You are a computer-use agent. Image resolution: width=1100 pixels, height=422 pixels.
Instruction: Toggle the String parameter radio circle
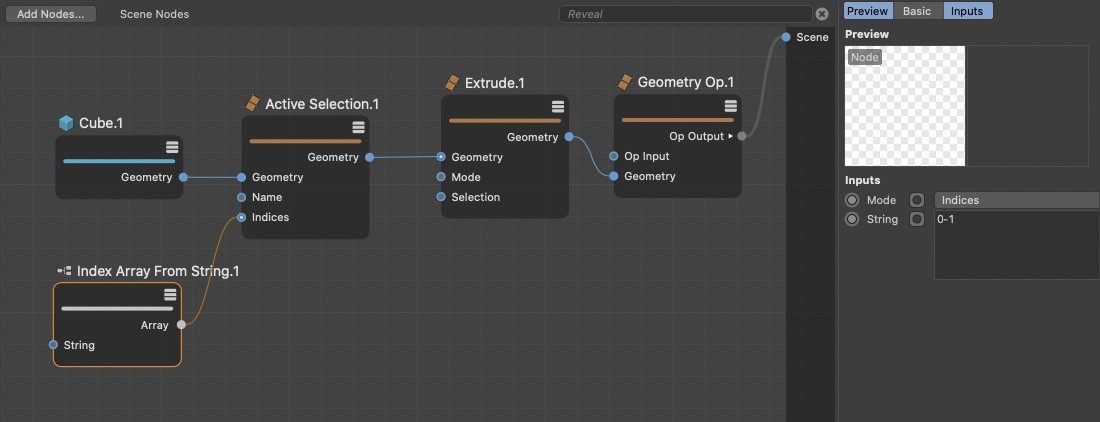(852, 219)
